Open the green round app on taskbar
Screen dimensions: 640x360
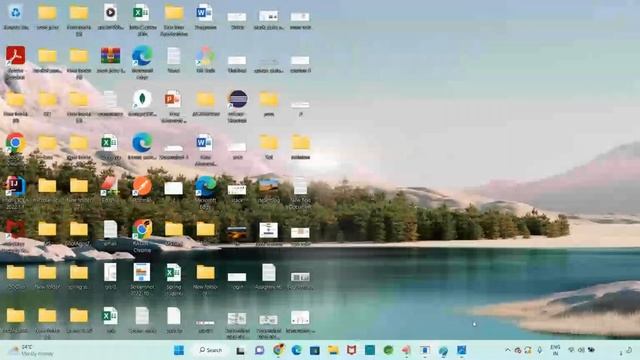pos(388,350)
